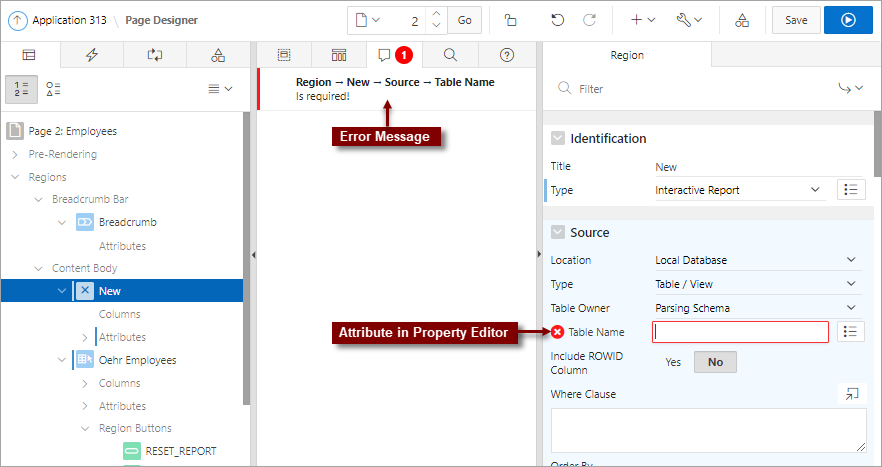Open the Utilities wrench menu
Image resolution: width=882 pixels, height=467 pixels.
[689, 20]
